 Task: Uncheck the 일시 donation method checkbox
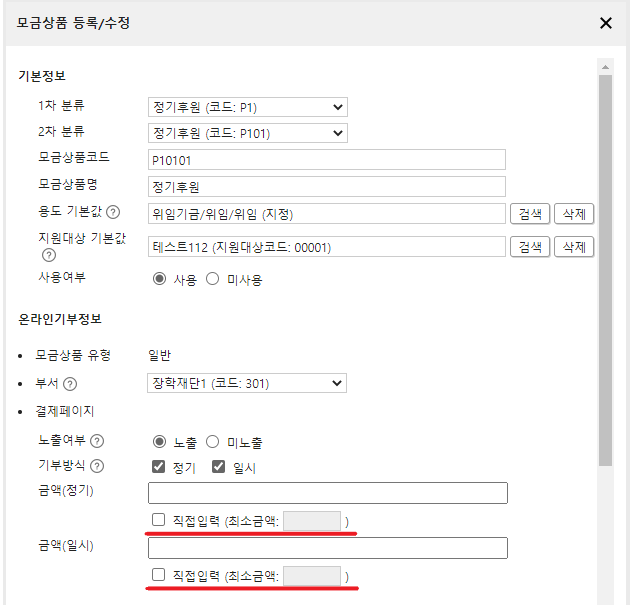[x=218, y=467]
